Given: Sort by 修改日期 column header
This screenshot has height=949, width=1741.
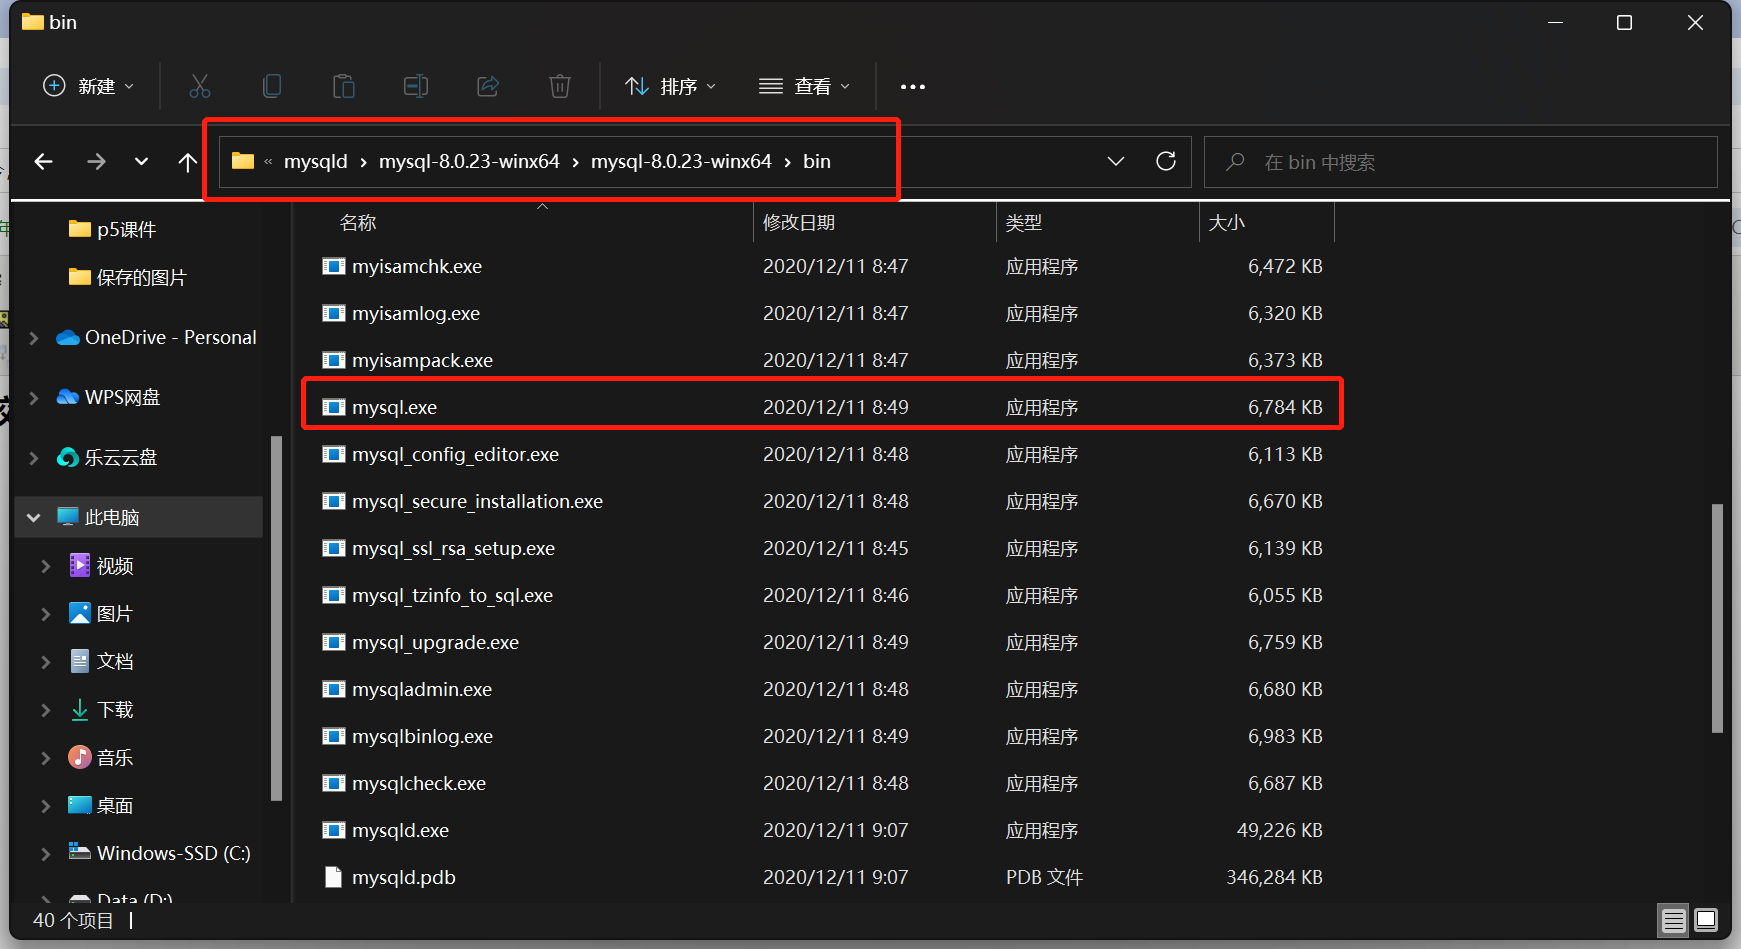Looking at the screenshot, I should point(799,223).
